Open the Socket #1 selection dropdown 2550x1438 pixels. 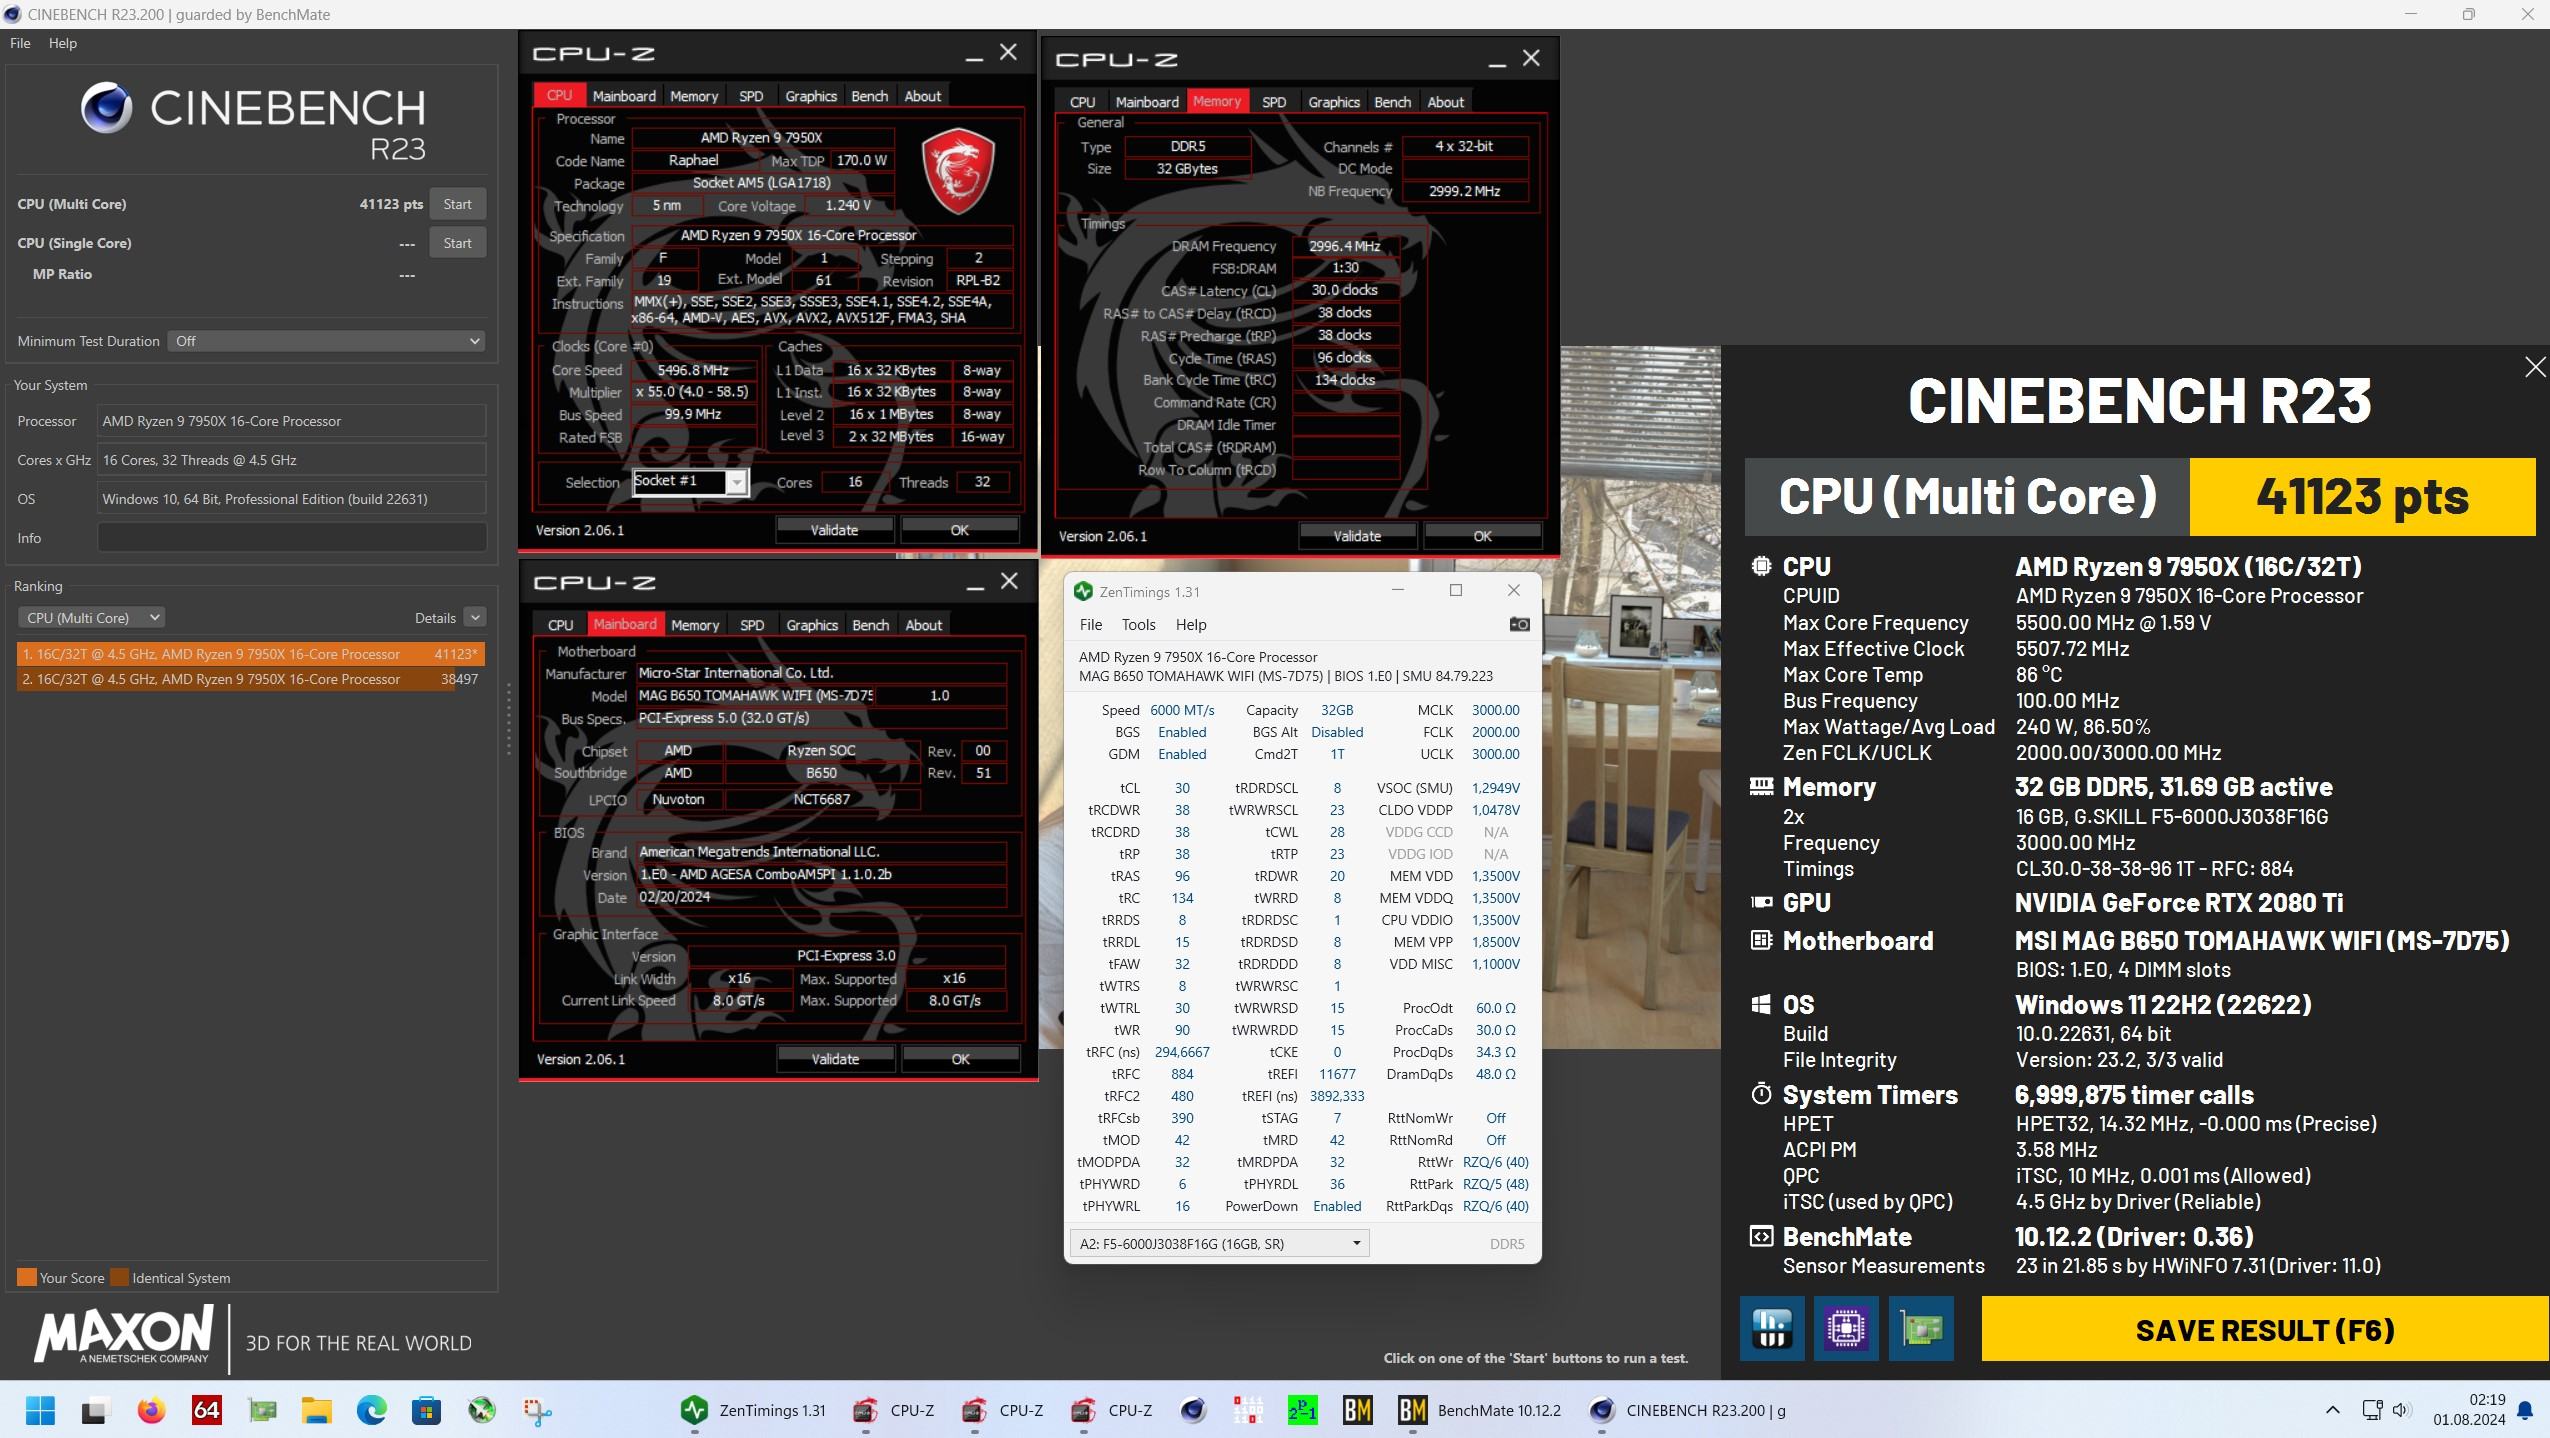pyautogui.click(x=737, y=482)
